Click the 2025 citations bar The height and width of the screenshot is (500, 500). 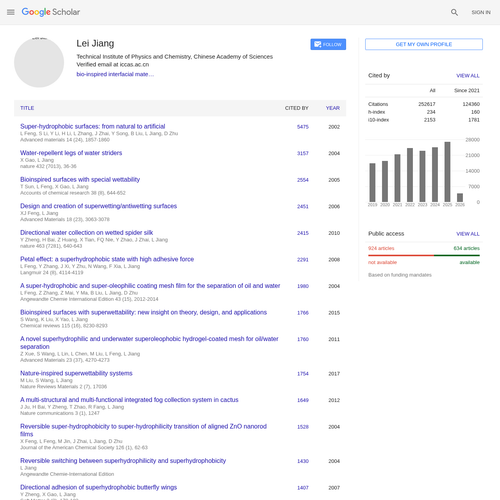pos(447,172)
